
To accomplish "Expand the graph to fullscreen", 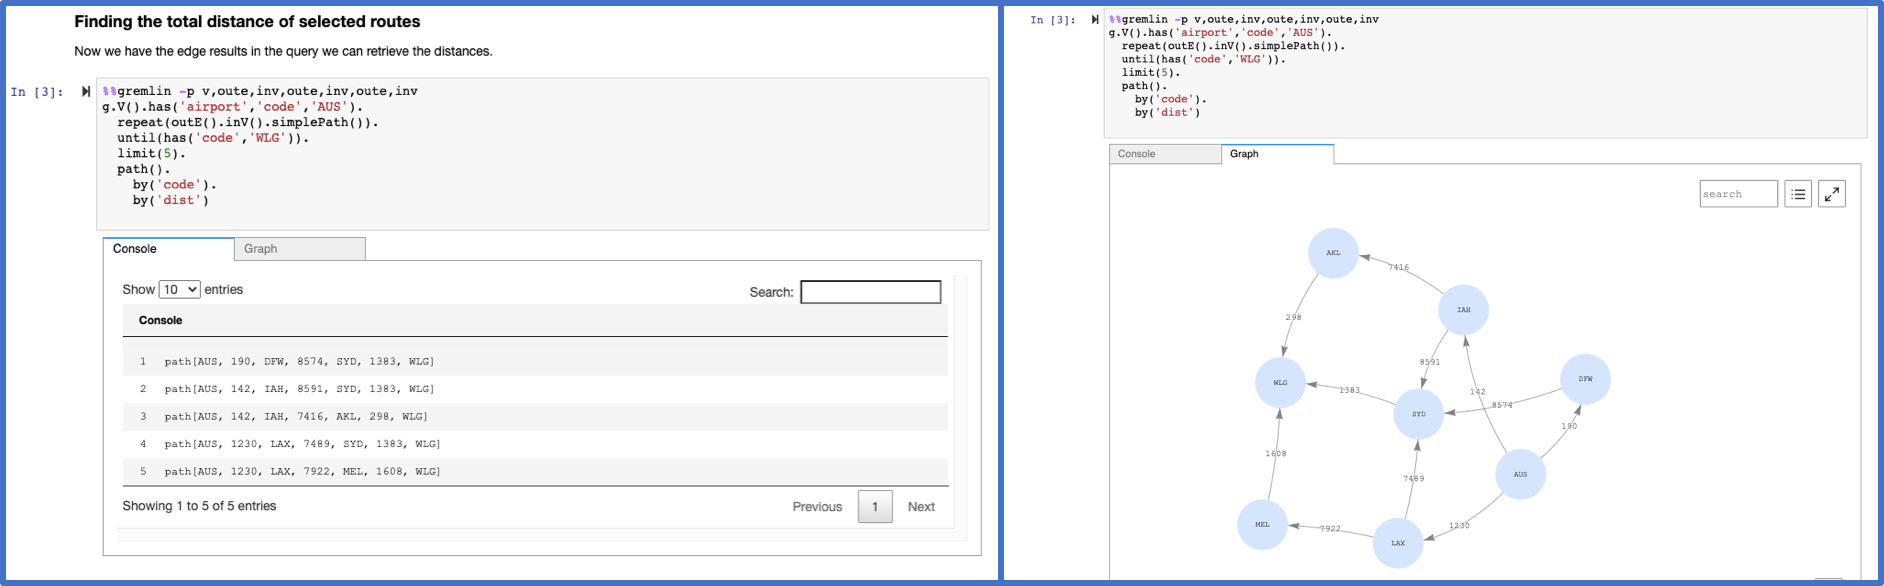I will click(x=1832, y=194).
